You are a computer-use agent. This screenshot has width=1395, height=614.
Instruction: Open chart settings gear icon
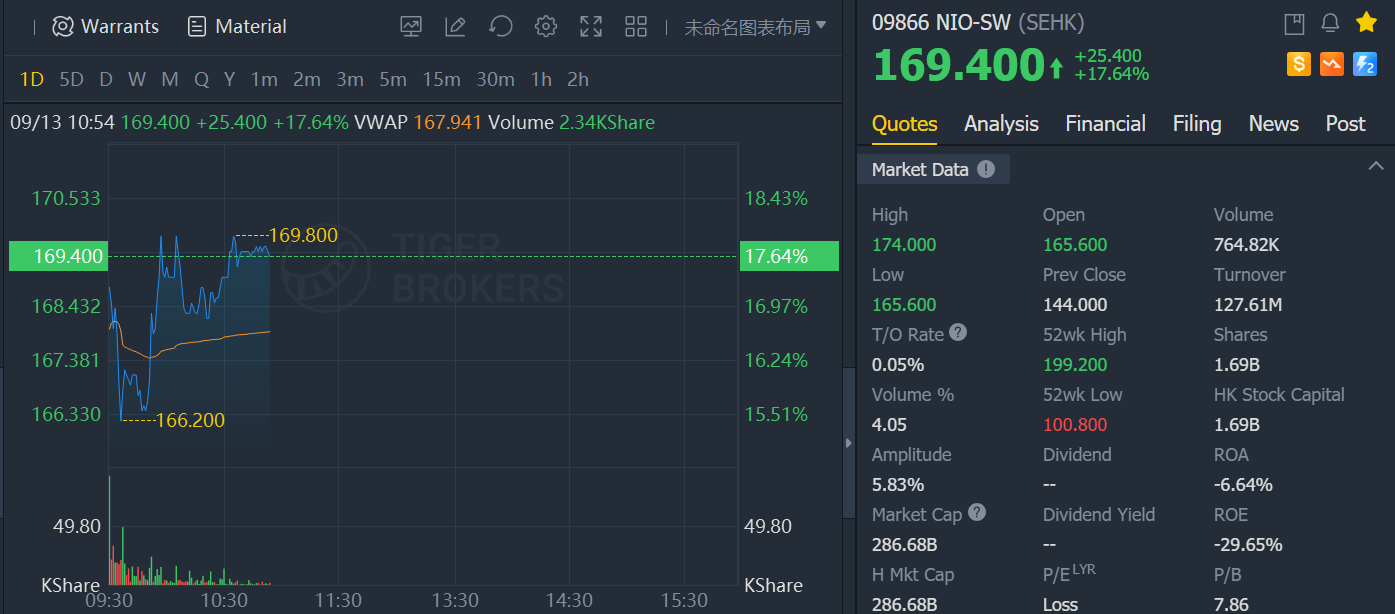(x=546, y=27)
